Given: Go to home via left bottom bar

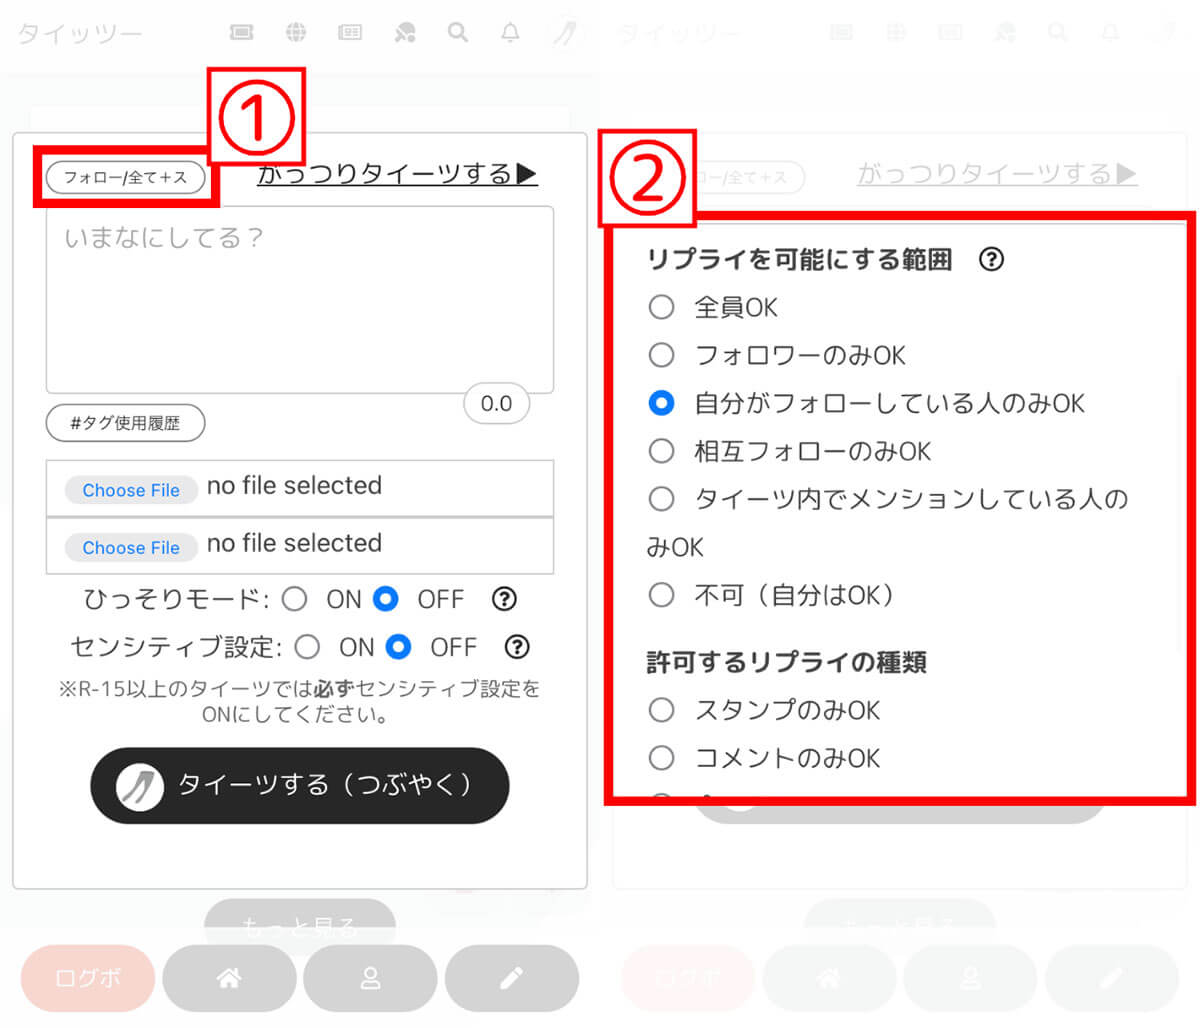Looking at the screenshot, I should point(229,978).
